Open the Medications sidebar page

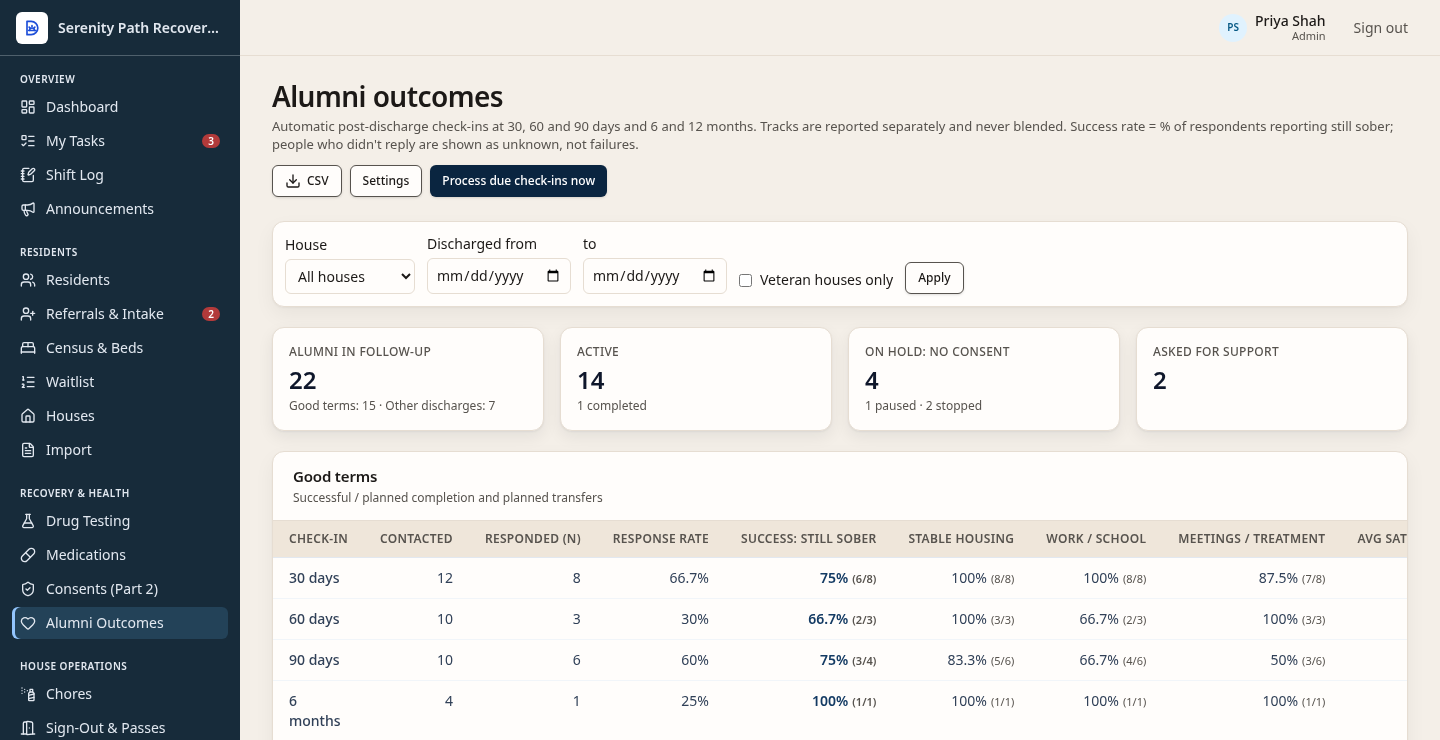click(x=120, y=555)
